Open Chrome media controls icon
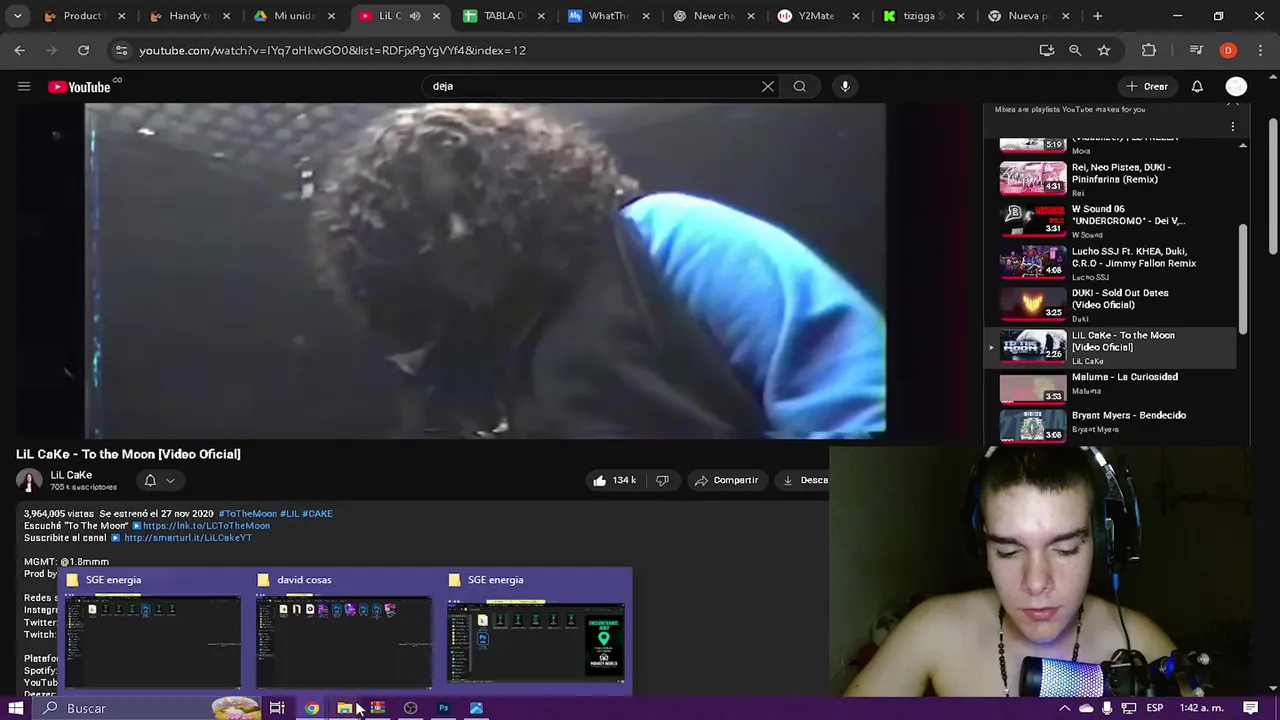Viewport: 1280px width, 720px height. (x=1196, y=50)
